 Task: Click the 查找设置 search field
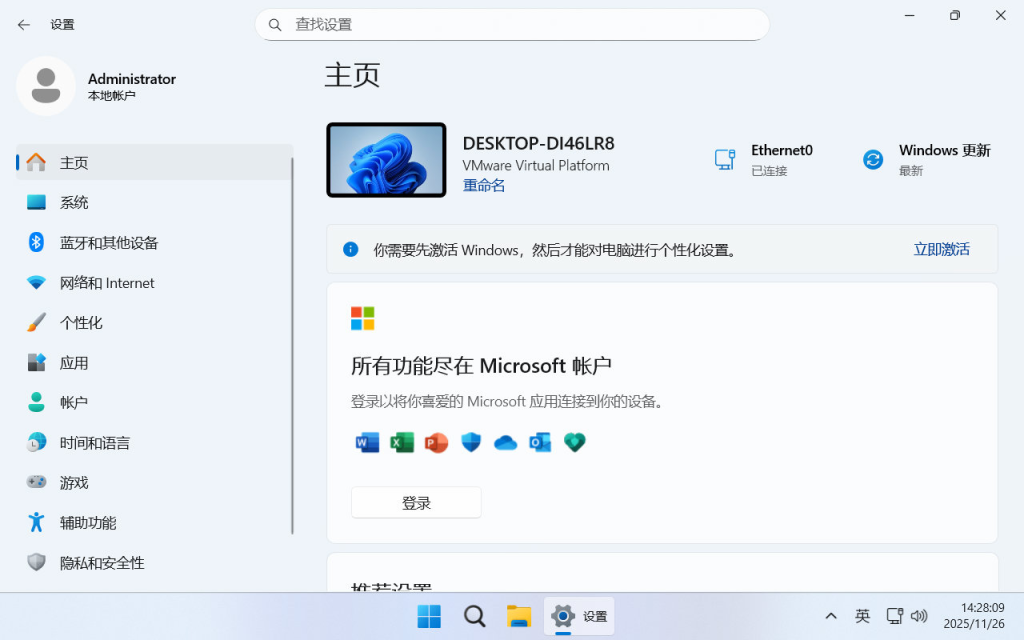coord(512,24)
